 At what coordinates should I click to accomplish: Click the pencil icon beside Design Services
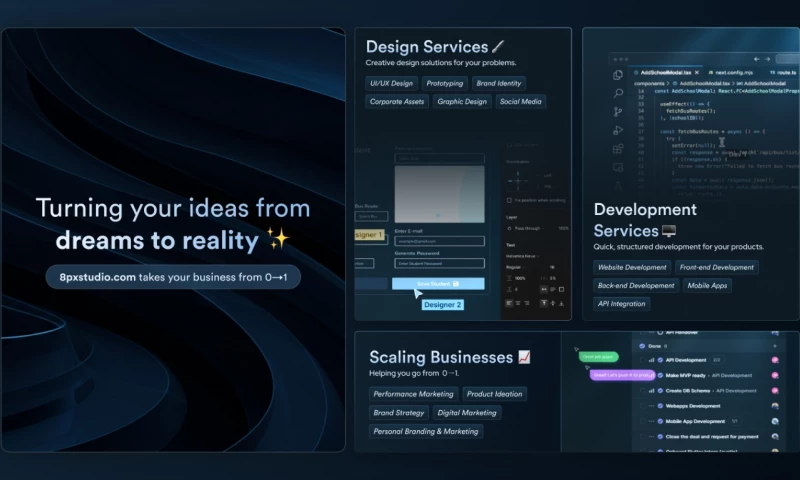click(499, 47)
